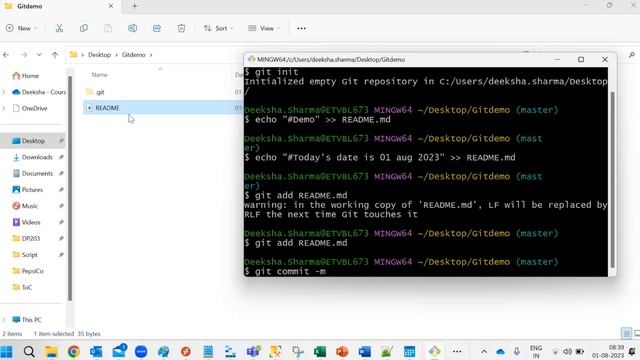Click the Copy icon in Explorer toolbar

pyautogui.click(x=84, y=28)
